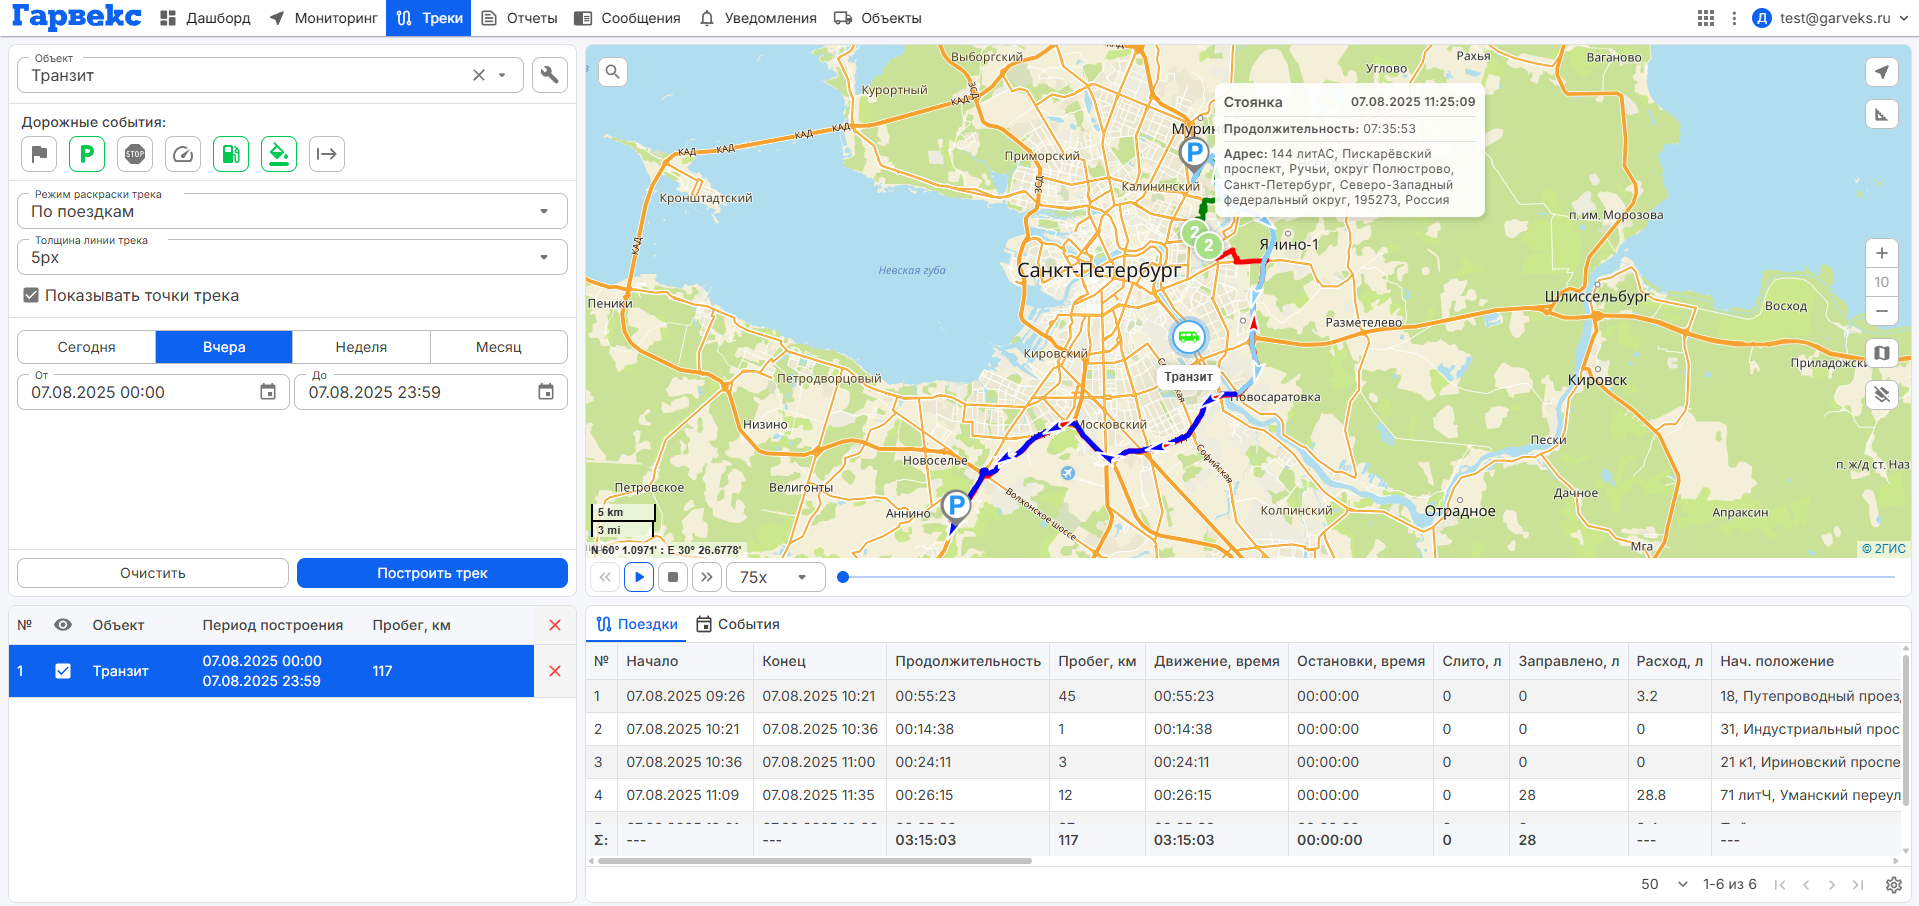Select trip row starting 07.08.2025 09:26

[x=1243, y=696]
